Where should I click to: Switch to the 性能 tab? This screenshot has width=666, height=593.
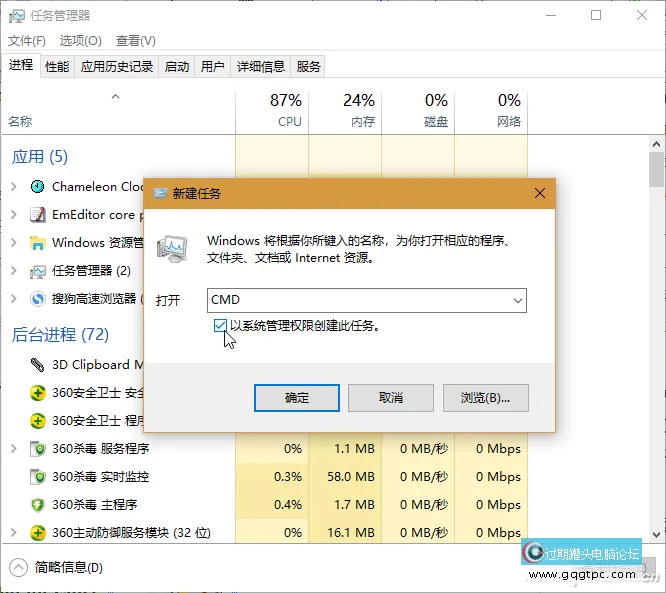click(x=57, y=67)
